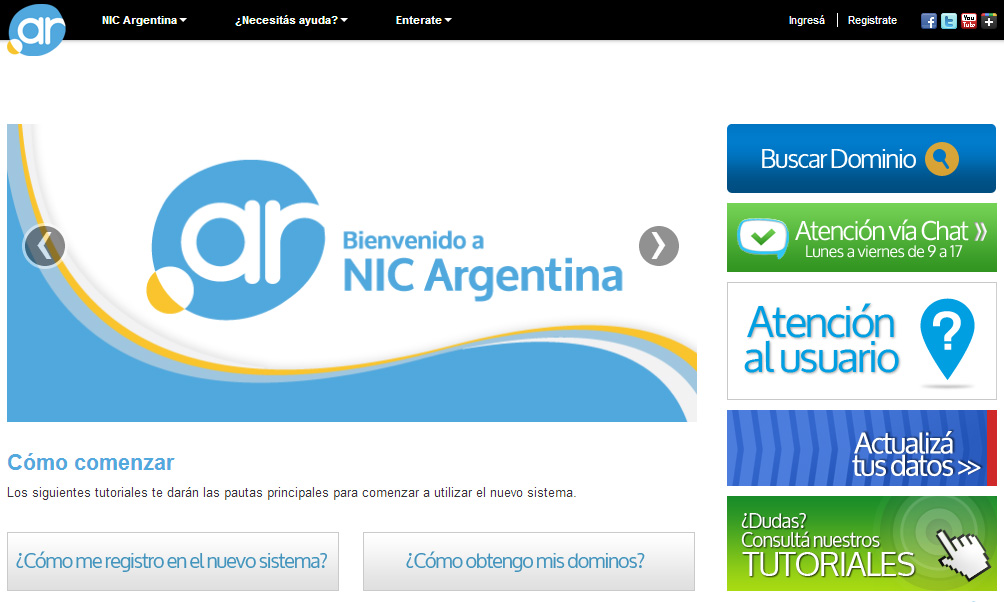Click the .ar logo in the header
Image resolution: width=1004 pixels, height=602 pixels.
point(36,29)
